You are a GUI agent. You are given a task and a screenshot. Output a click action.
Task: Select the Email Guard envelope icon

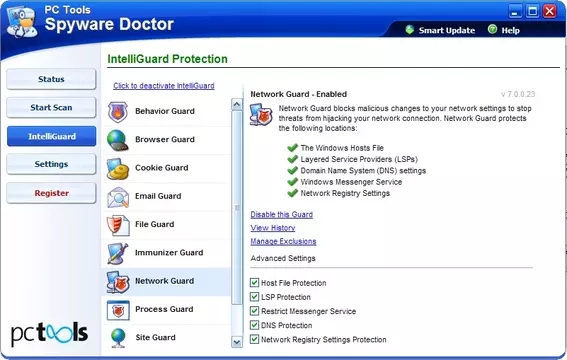(118, 197)
